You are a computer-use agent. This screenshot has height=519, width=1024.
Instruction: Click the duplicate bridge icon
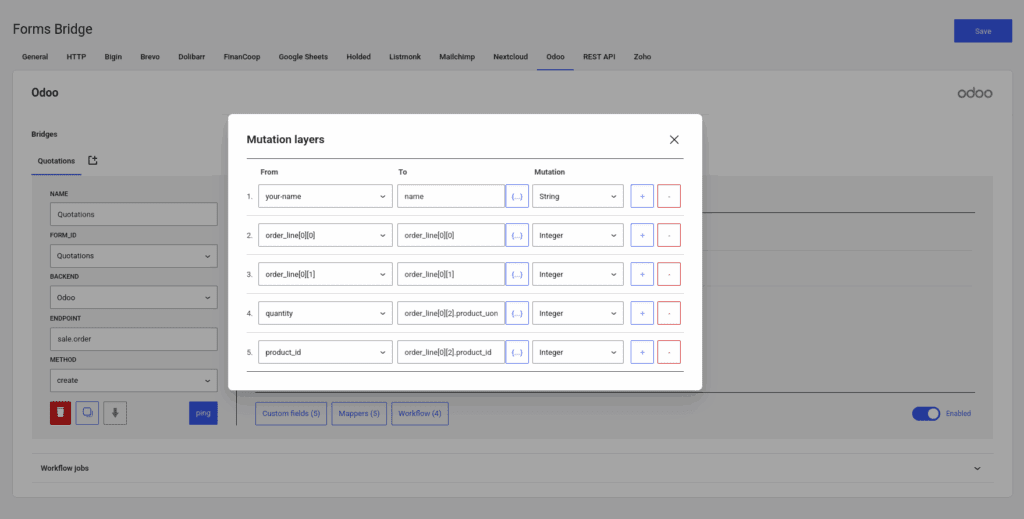point(88,413)
